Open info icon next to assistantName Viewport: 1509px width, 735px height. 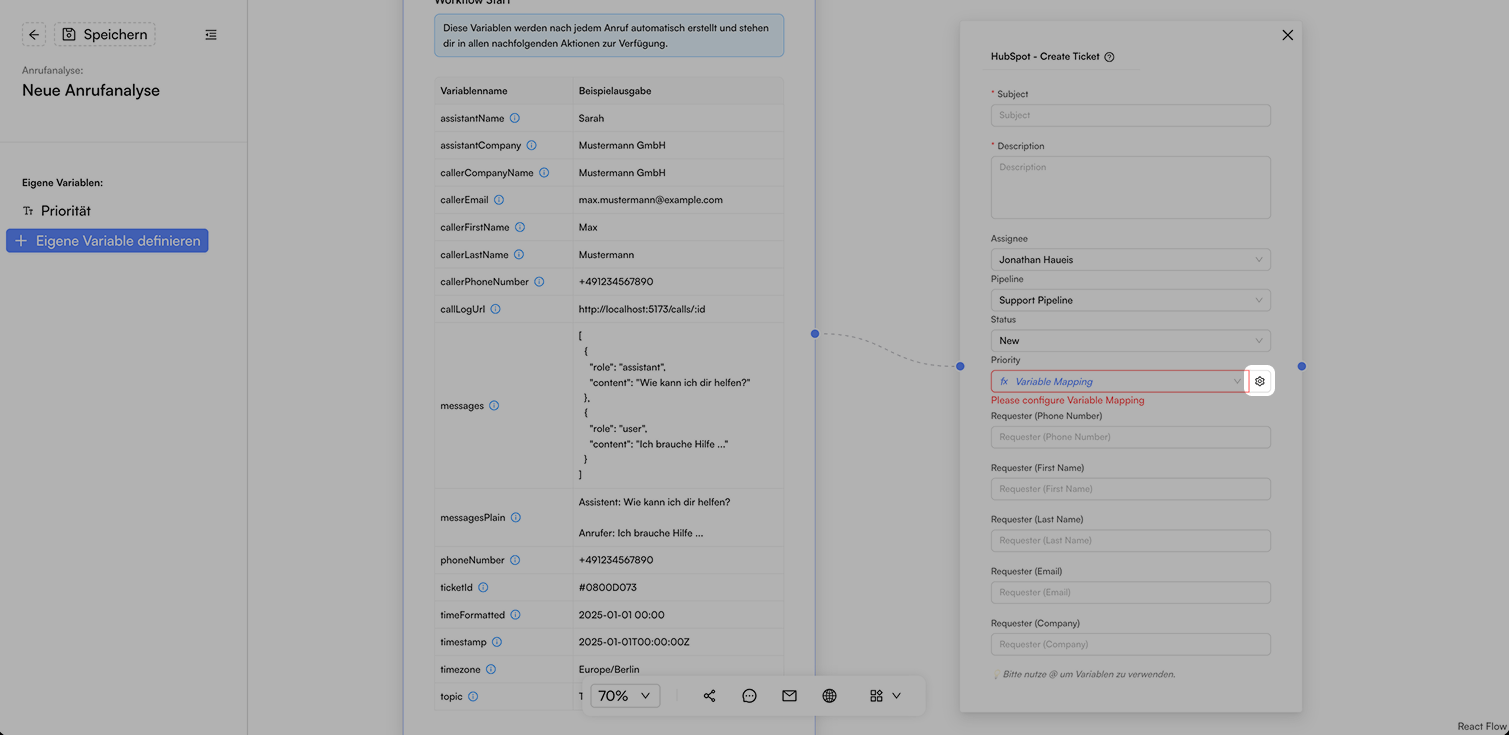coord(515,118)
